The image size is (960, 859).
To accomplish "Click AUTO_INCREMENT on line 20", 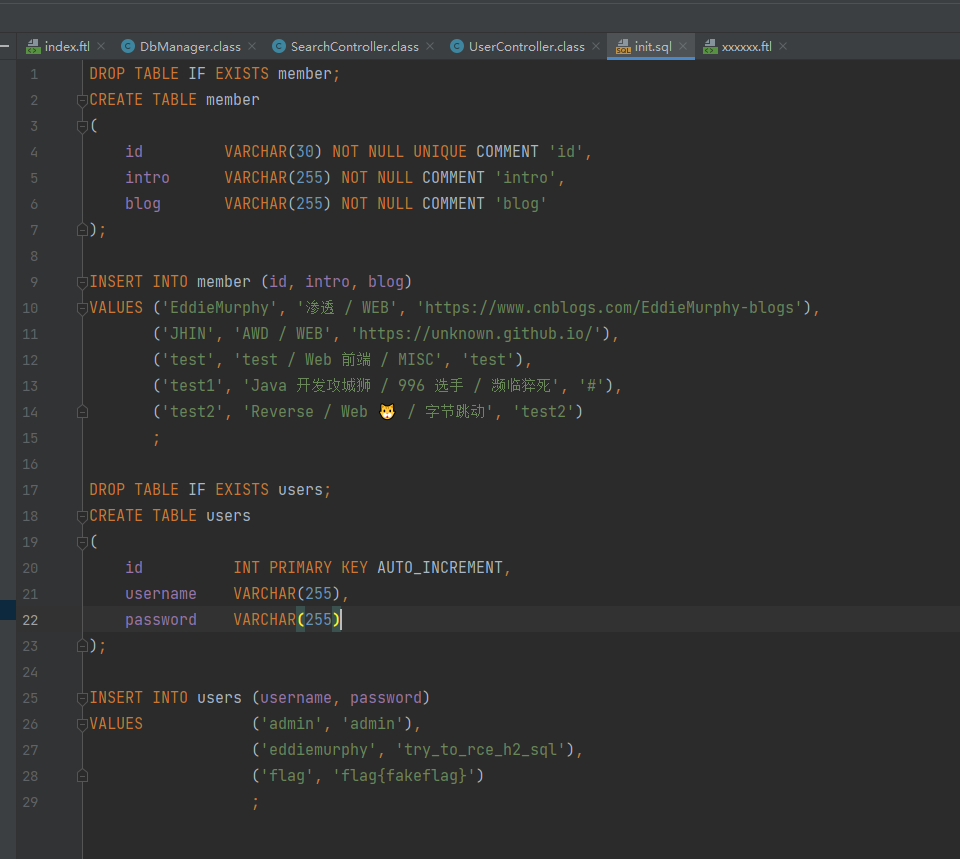I will click(440, 568).
